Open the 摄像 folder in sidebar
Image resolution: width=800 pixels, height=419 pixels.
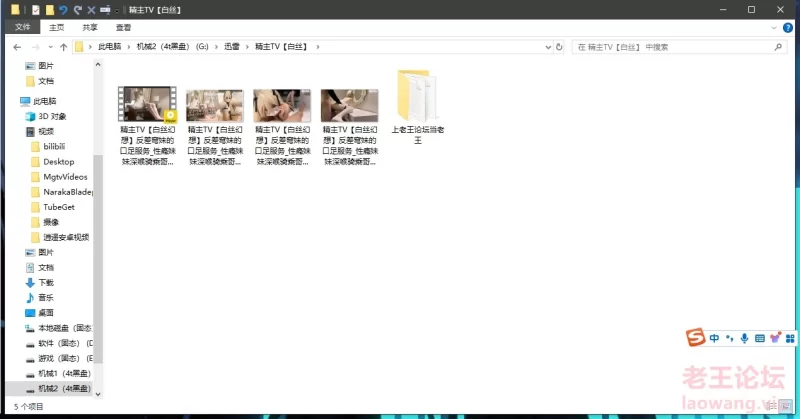44,222
